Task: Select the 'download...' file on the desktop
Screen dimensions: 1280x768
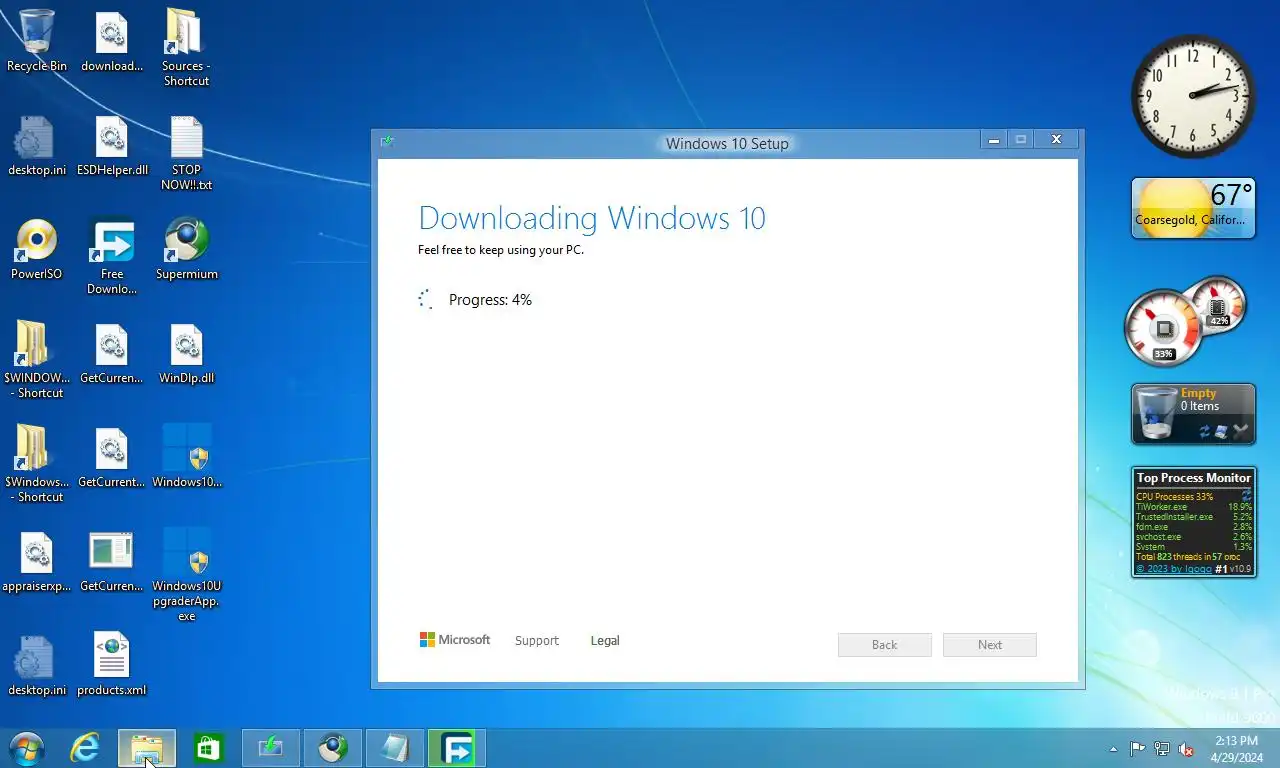Action: click(112, 41)
